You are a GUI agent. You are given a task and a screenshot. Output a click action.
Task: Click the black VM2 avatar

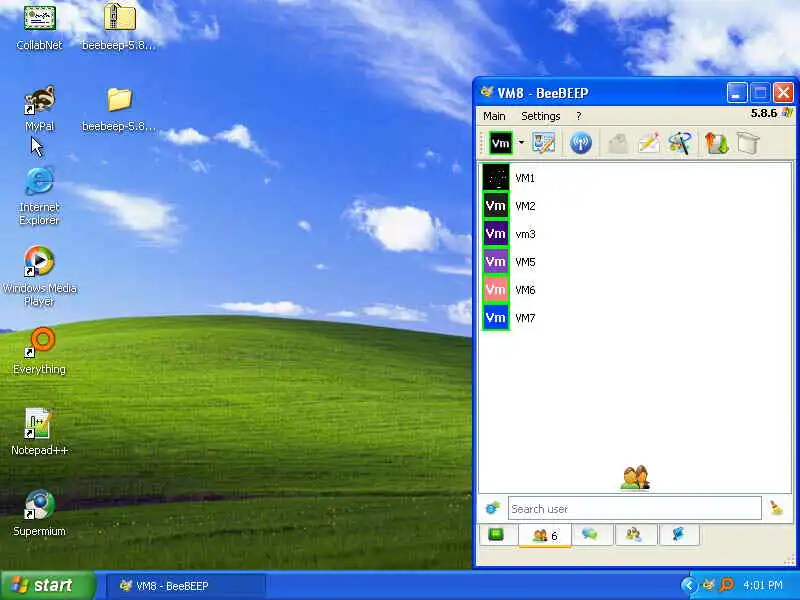coord(495,206)
